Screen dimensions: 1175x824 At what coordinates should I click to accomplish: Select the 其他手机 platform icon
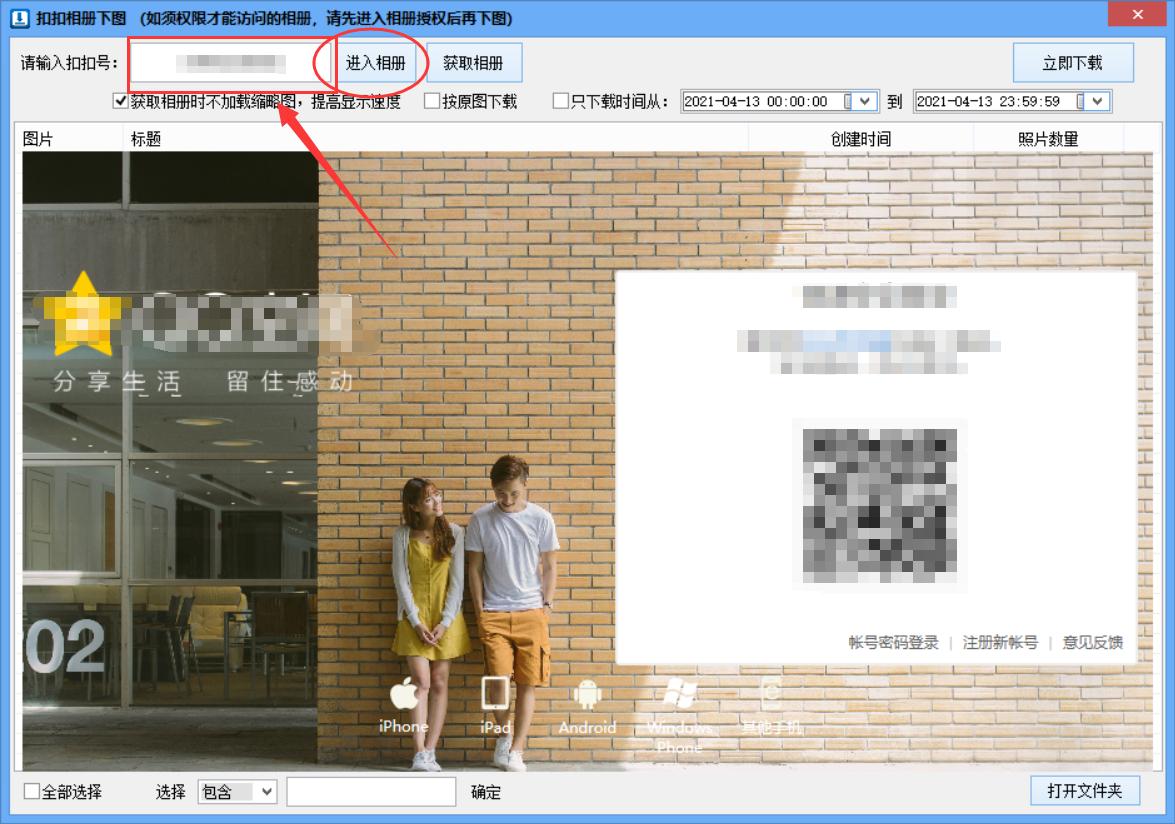pos(770,693)
